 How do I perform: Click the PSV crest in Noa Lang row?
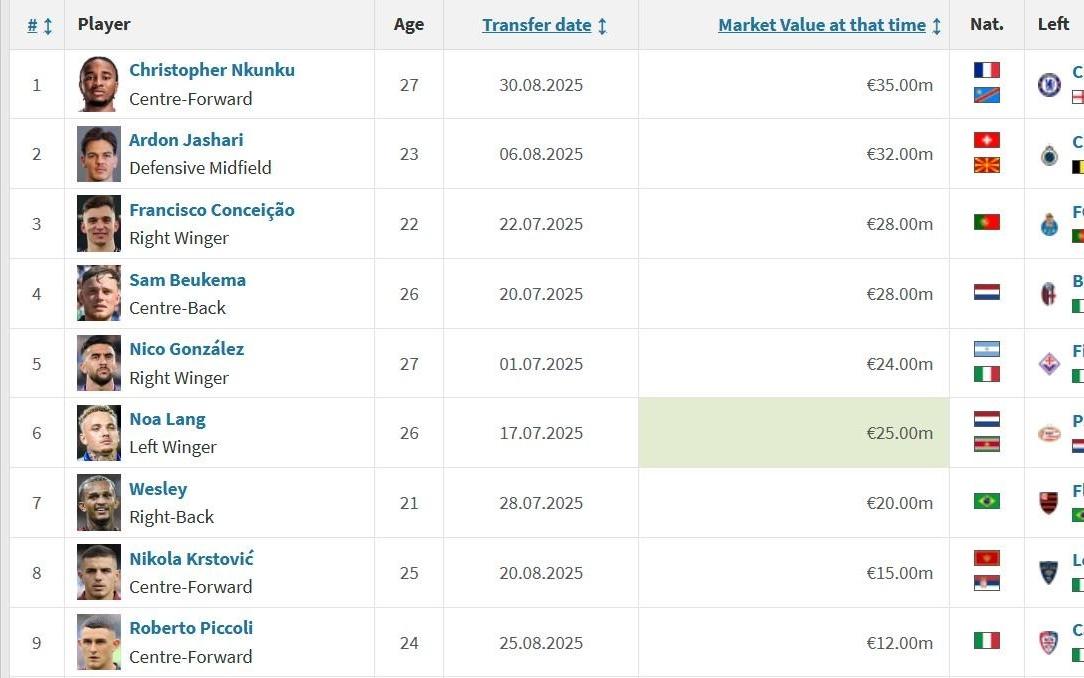click(1049, 433)
